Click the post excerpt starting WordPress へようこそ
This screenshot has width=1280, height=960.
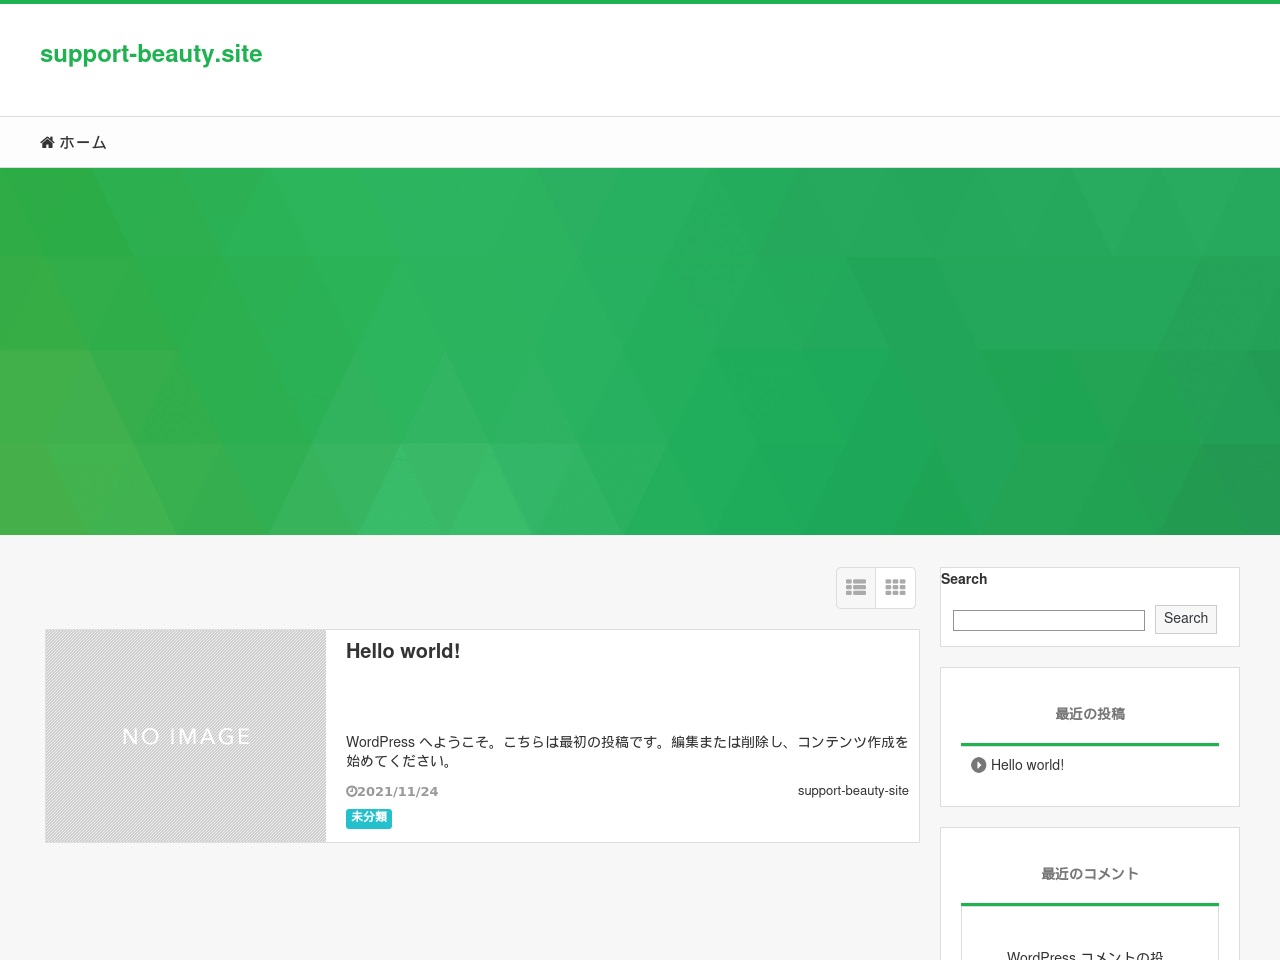coord(627,751)
